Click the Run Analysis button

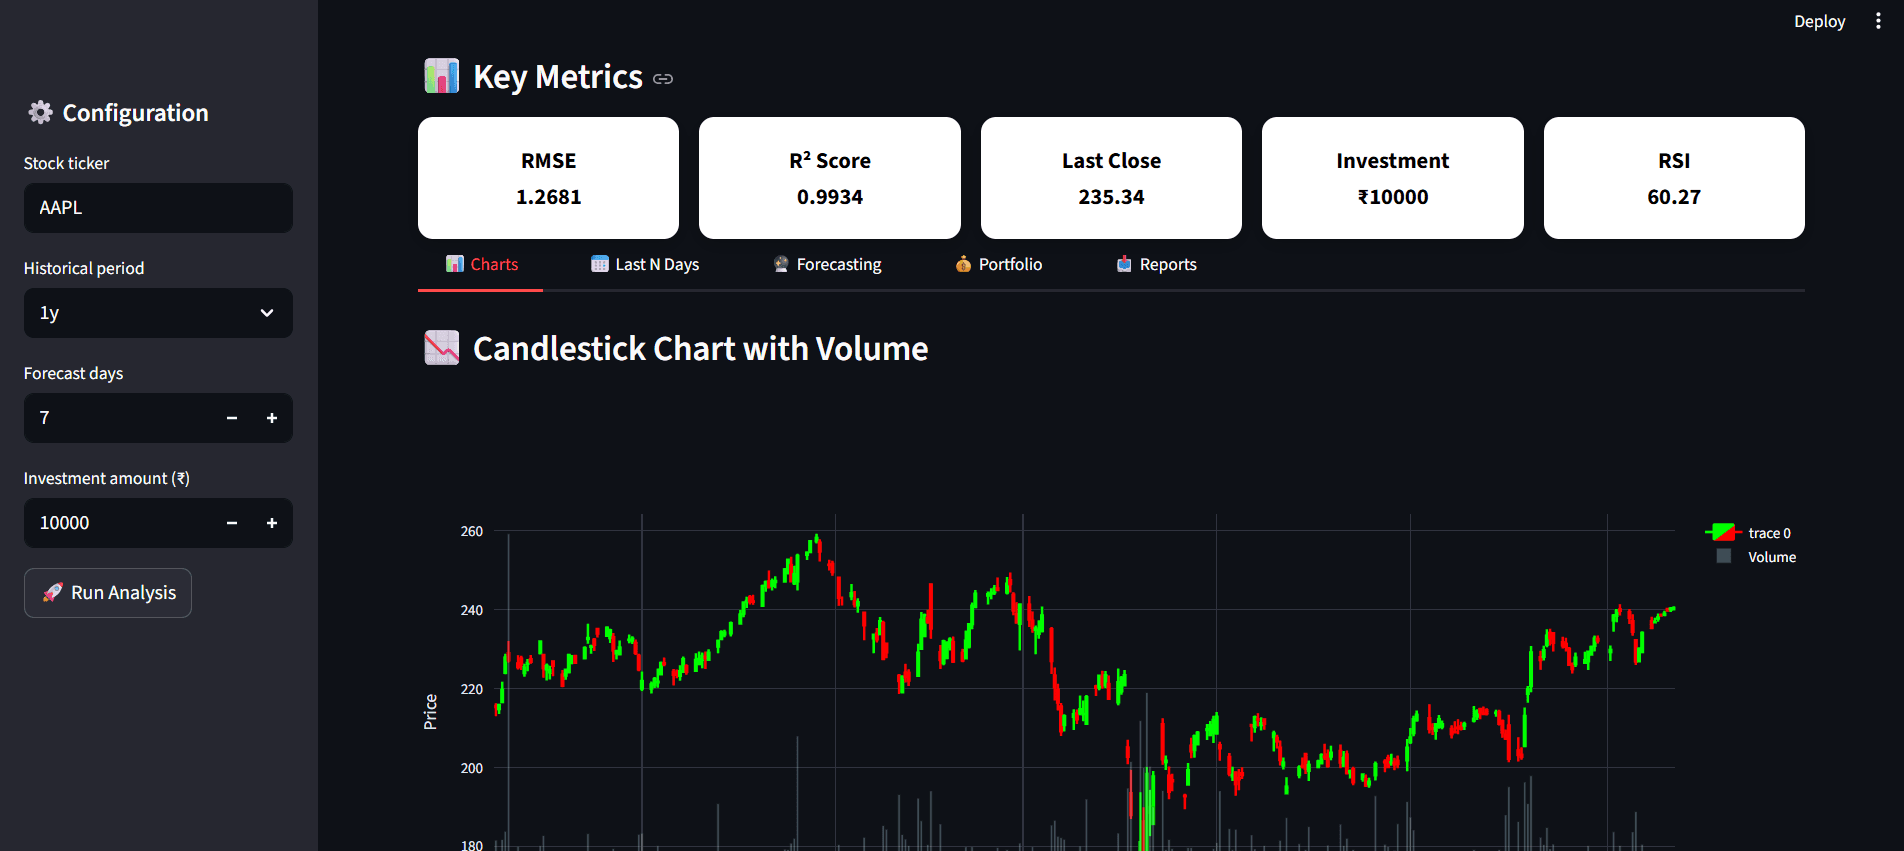coord(107,592)
